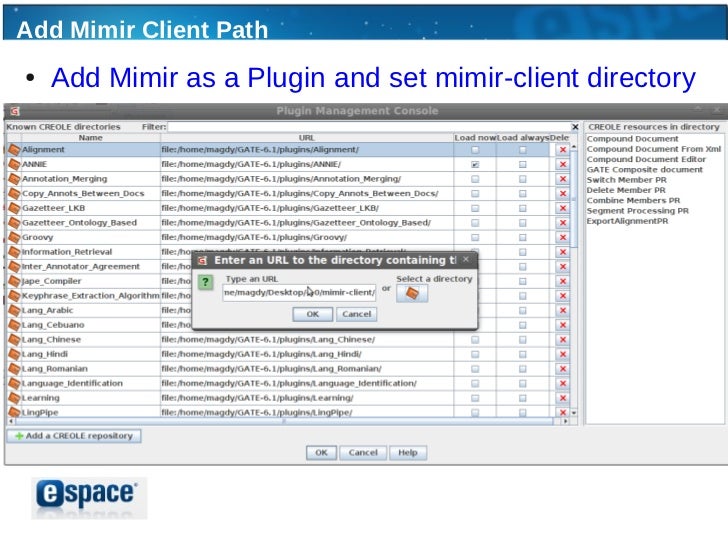This screenshot has height=546, width=728.
Task: Select ExportAlignmentPR resource
Action: (627, 221)
